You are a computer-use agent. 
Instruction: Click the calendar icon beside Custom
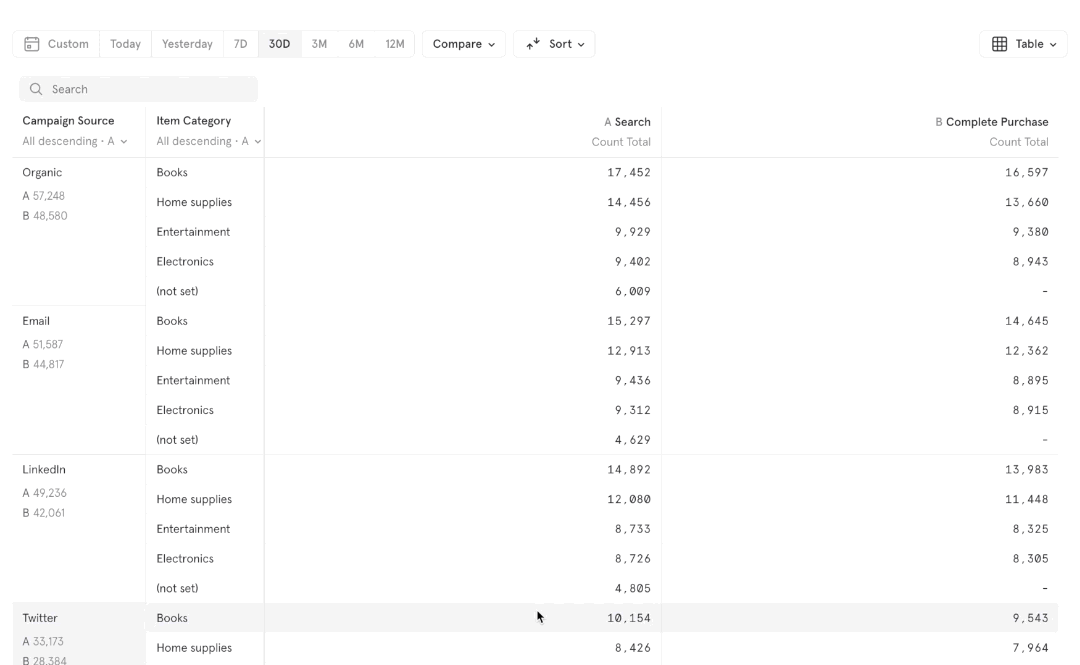click(x=32, y=44)
